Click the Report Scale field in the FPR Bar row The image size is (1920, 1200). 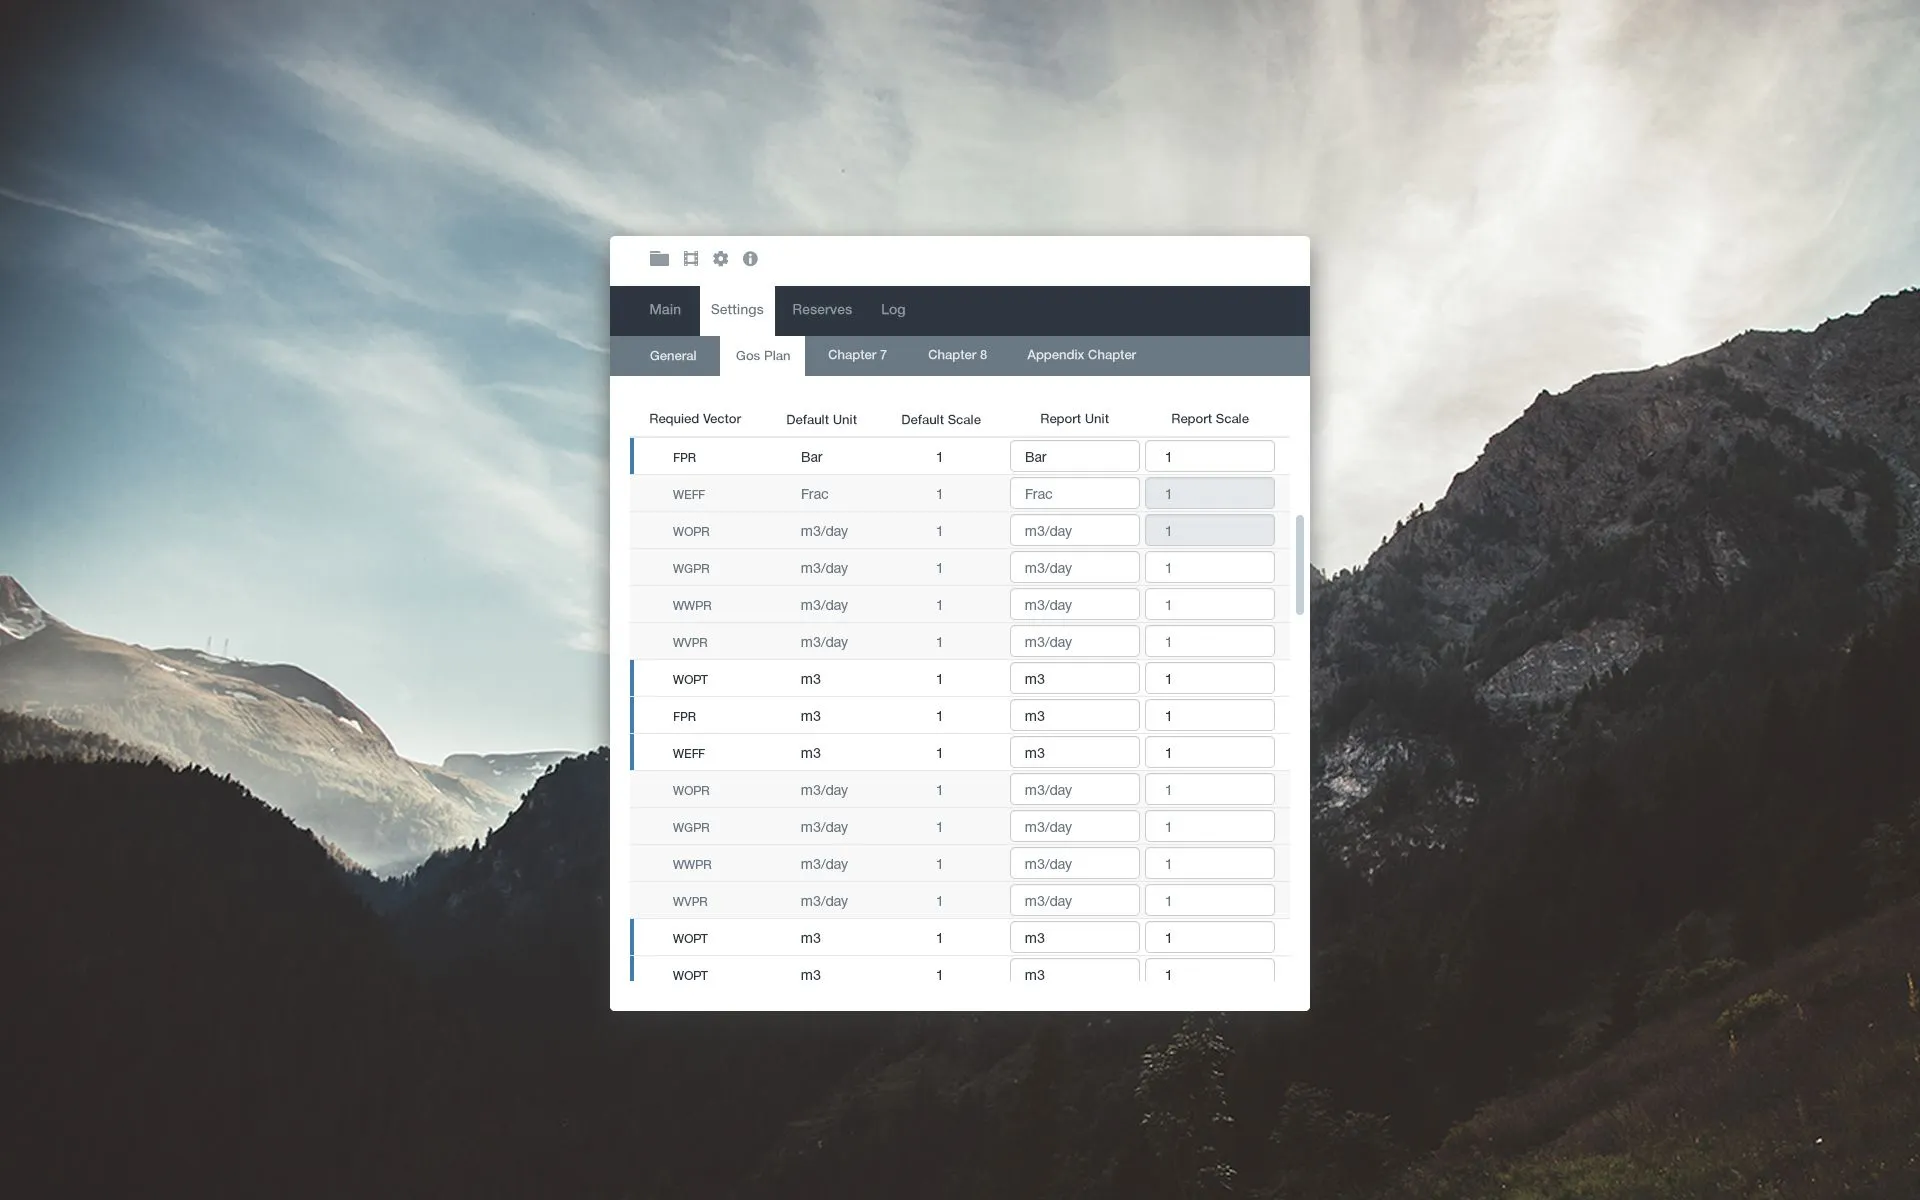(1209, 456)
